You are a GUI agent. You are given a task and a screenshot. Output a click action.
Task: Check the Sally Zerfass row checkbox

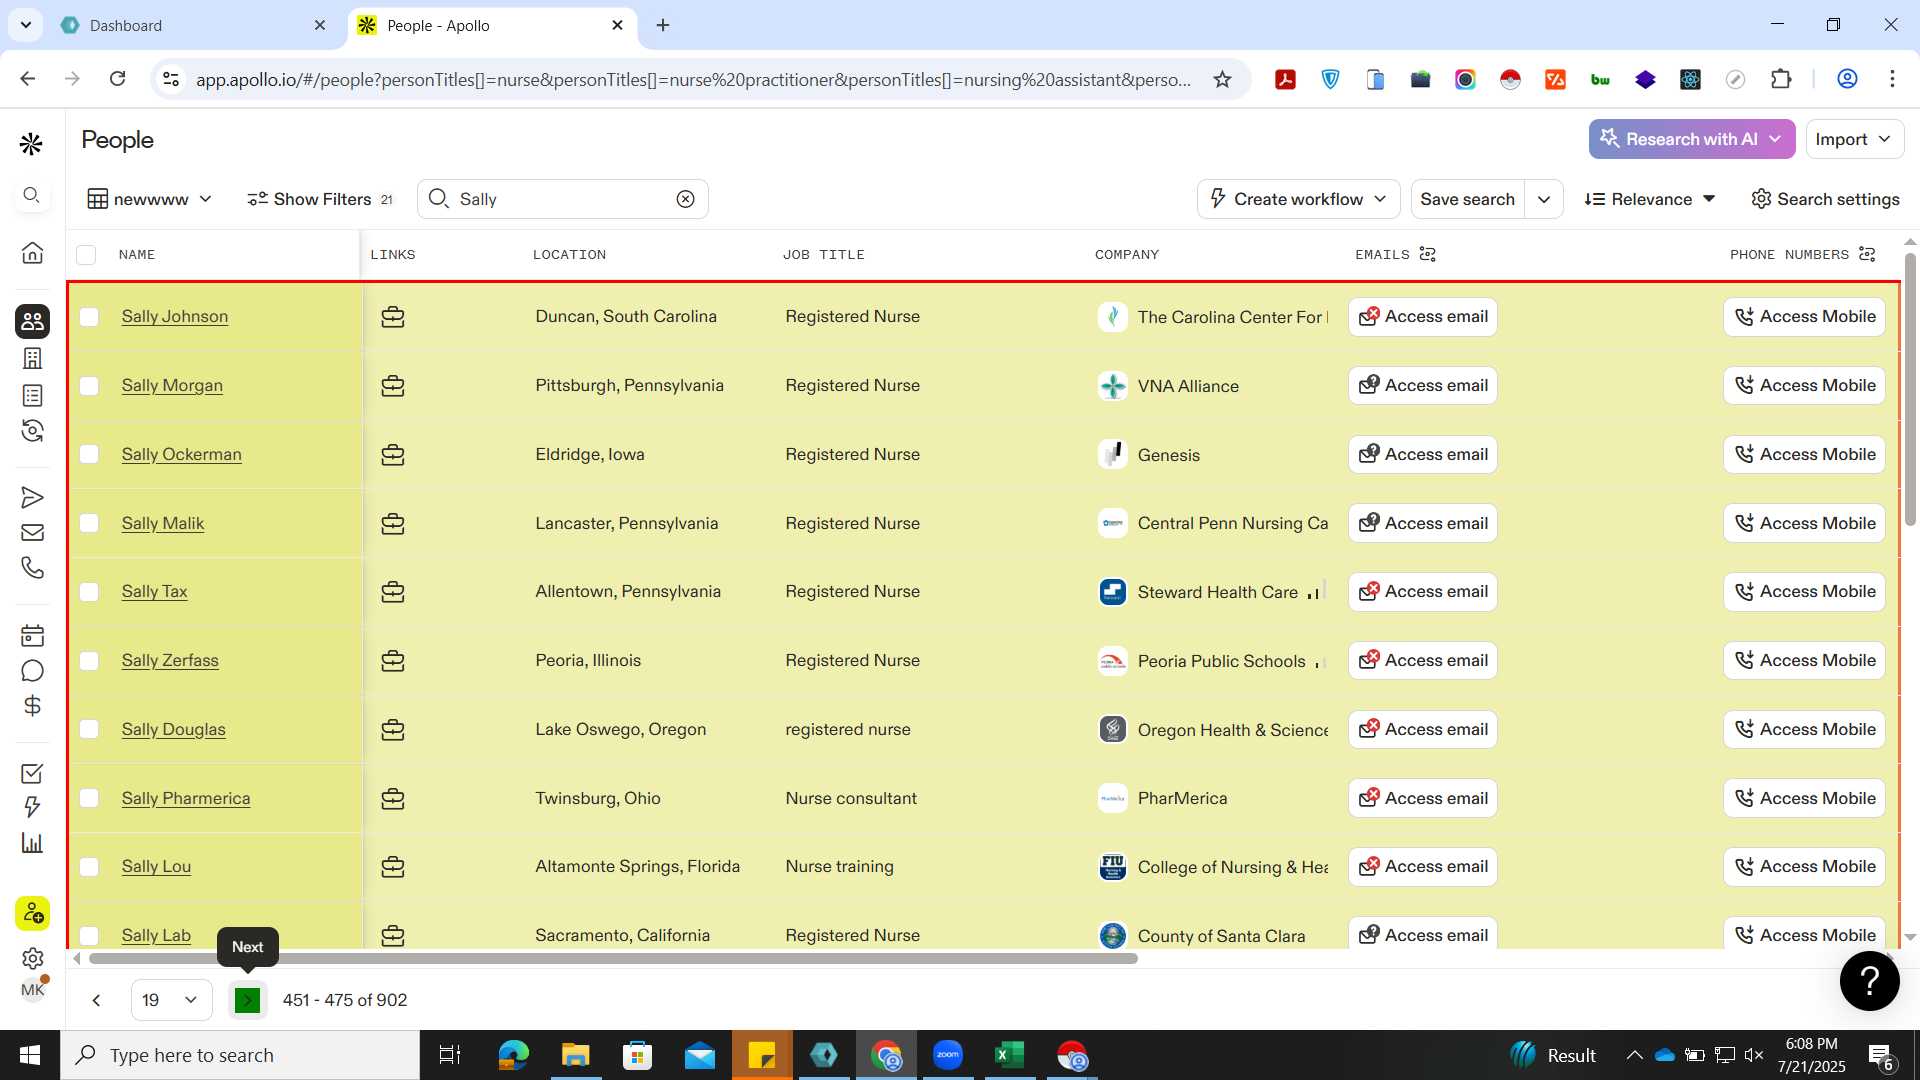[89, 661]
